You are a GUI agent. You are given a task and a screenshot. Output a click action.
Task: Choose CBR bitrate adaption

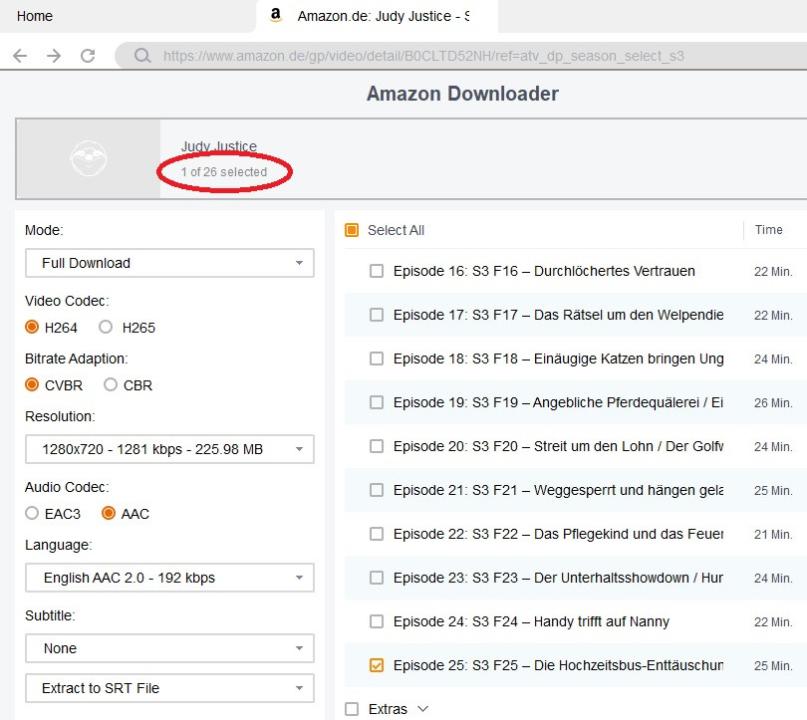click(x=112, y=385)
